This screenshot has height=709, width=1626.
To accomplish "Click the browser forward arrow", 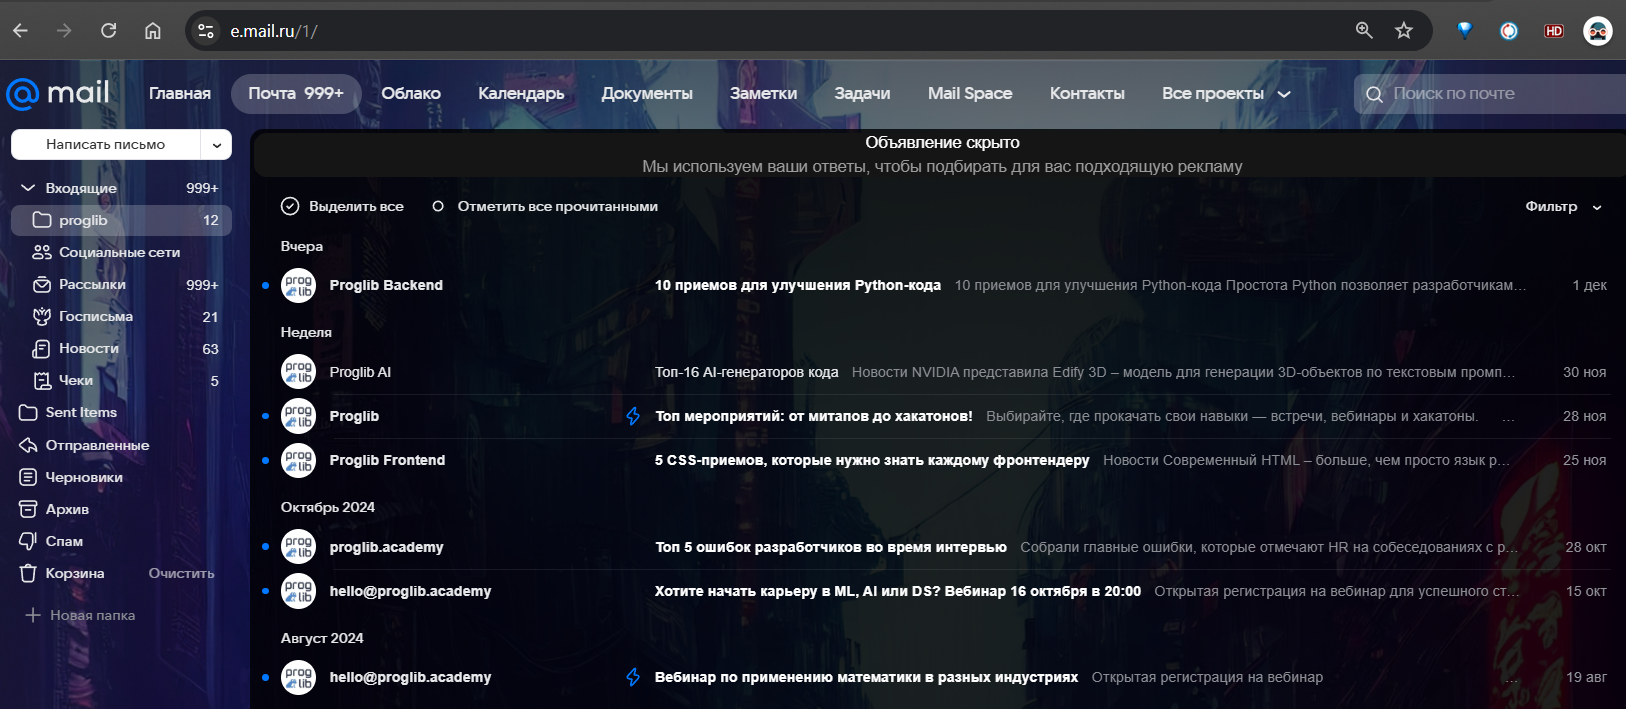I will click(x=64, y=31).
